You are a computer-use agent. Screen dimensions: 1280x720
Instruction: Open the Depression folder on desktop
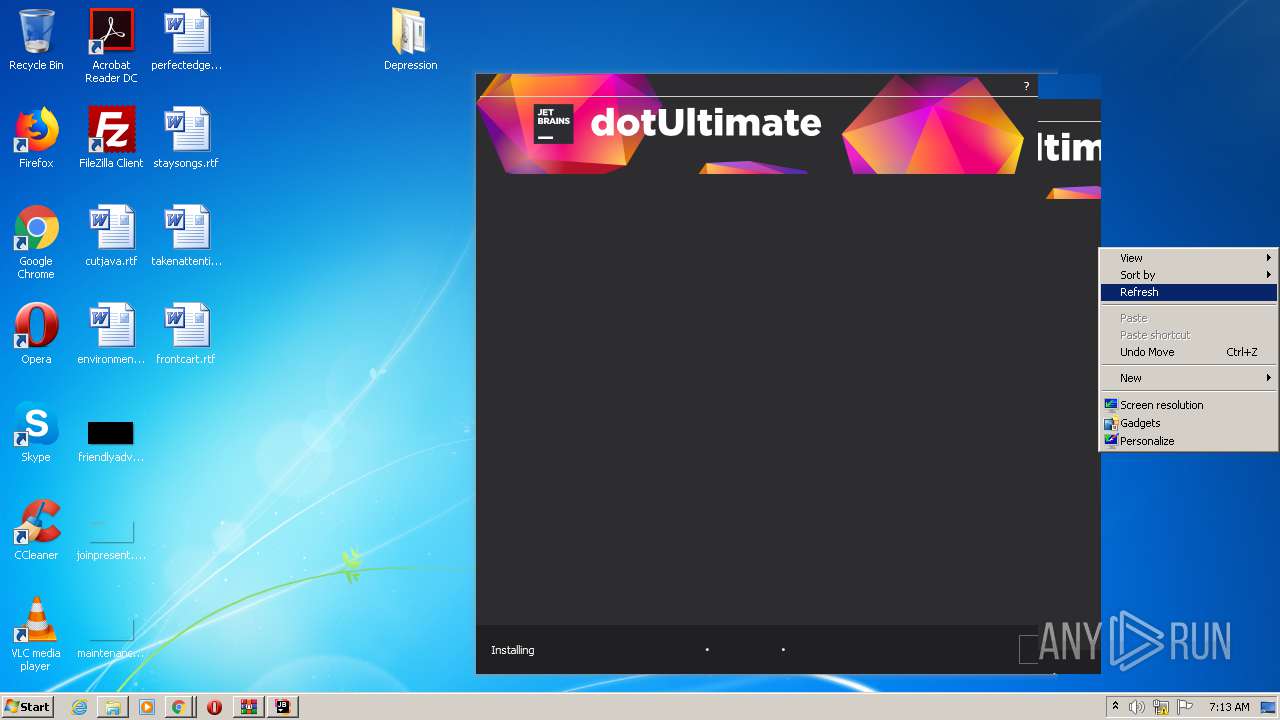410,40
